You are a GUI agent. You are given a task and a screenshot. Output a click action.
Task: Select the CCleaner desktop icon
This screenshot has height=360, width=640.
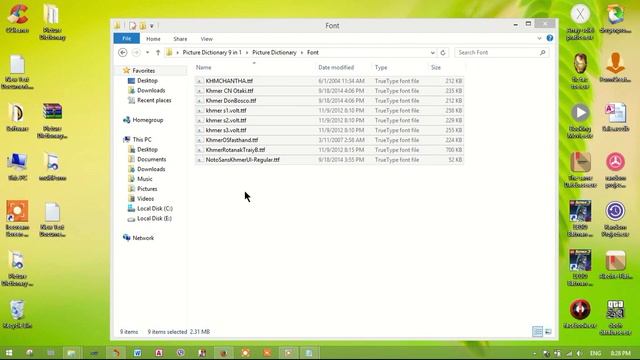pos(17,19)
